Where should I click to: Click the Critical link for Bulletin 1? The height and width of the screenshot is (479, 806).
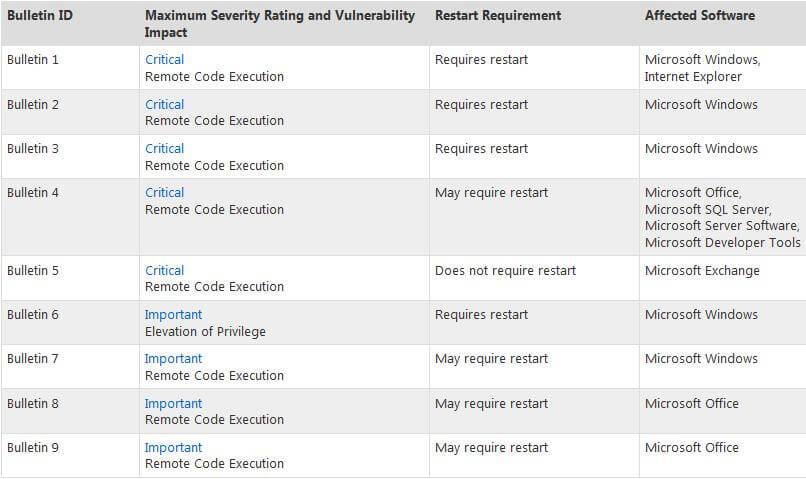point(164,60)
